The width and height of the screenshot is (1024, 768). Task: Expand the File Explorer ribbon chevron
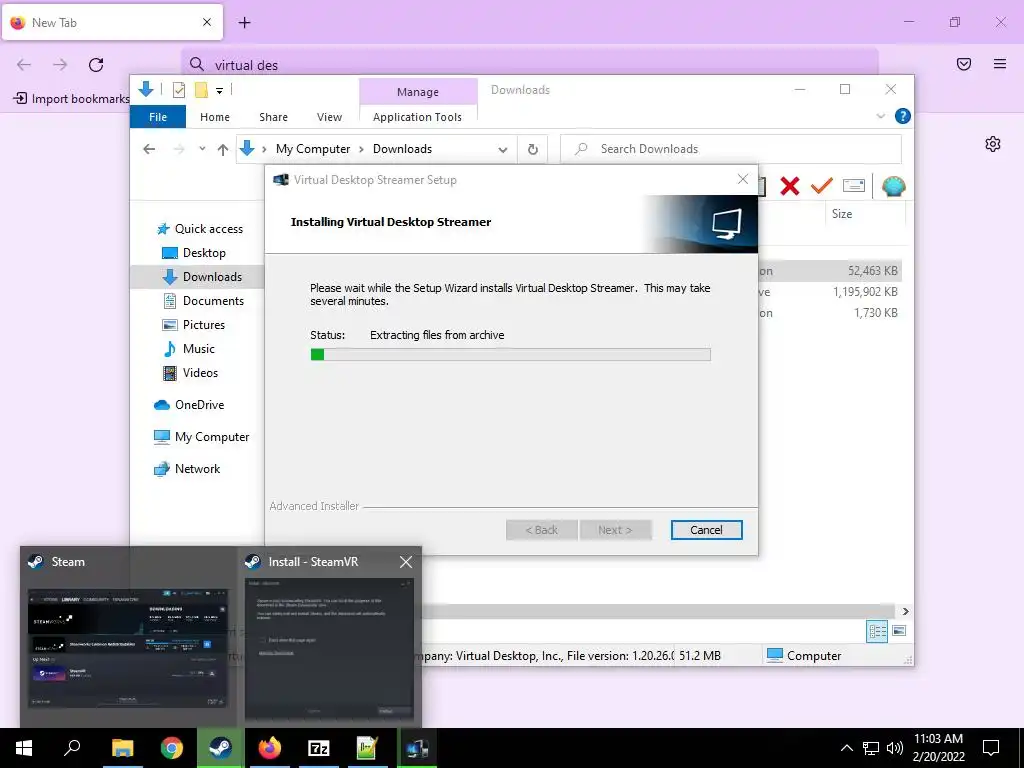[880, 116]
